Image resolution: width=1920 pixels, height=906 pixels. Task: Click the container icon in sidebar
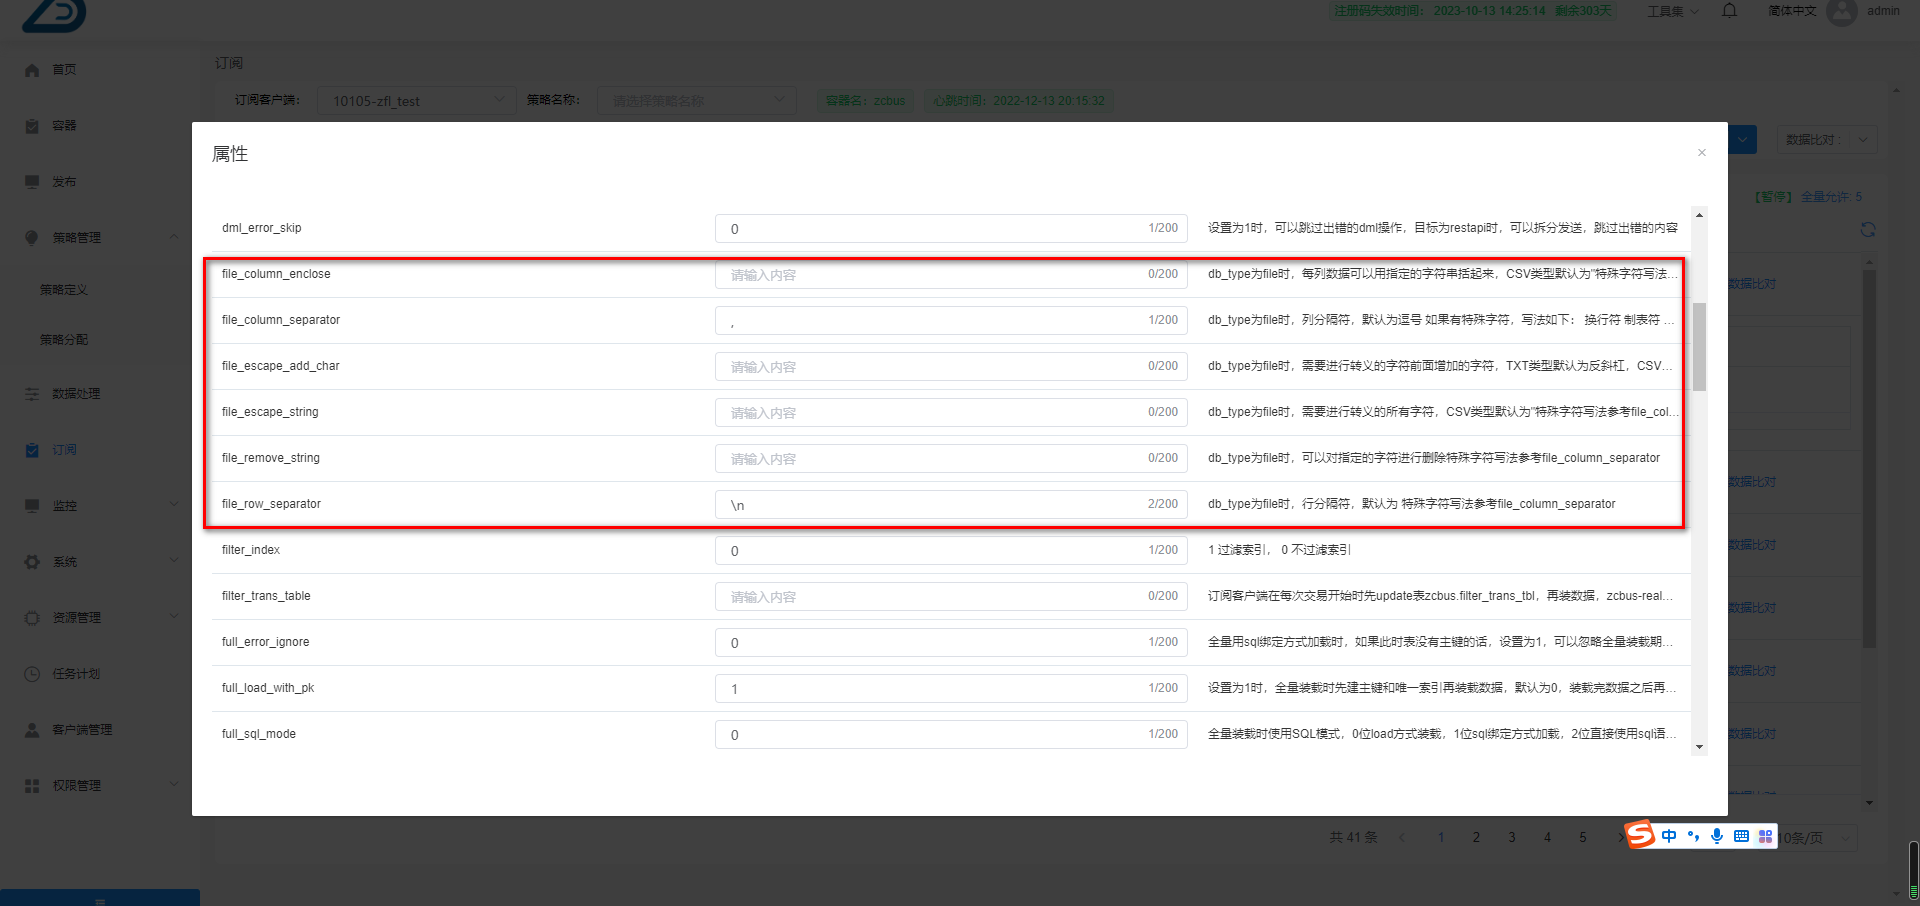tap(32, 126)
